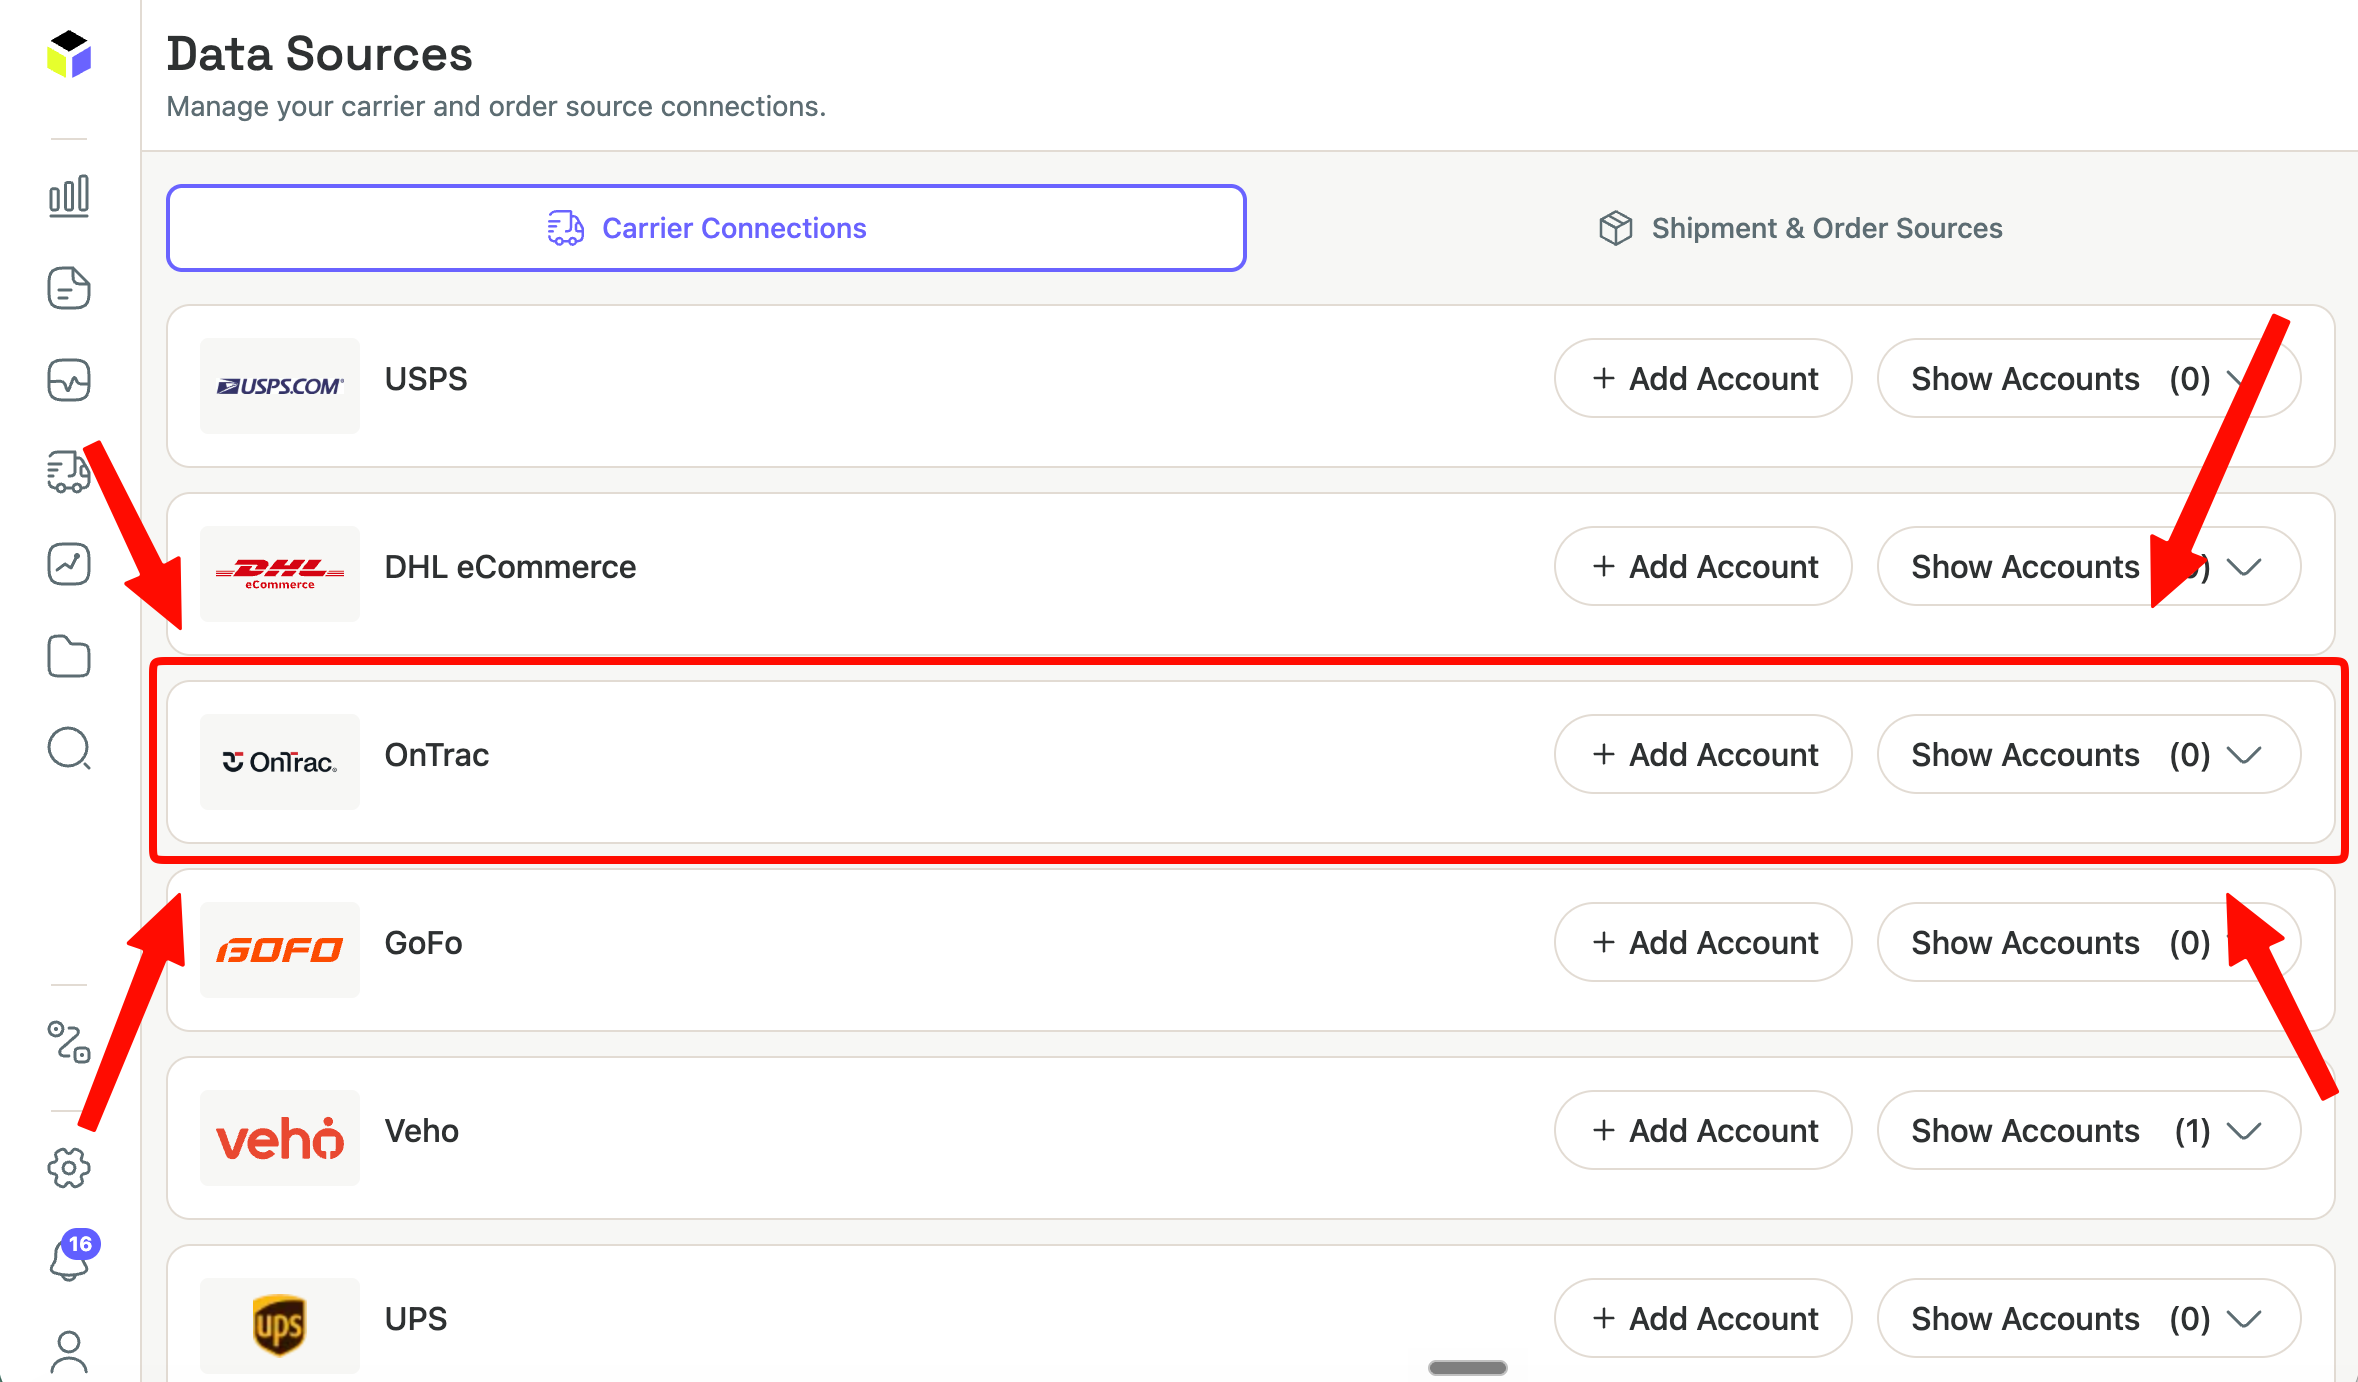Click the USPS.com carrier logo
Image resolution: width=2358 pixels, height=1382 pixels.
pos(280,386)
